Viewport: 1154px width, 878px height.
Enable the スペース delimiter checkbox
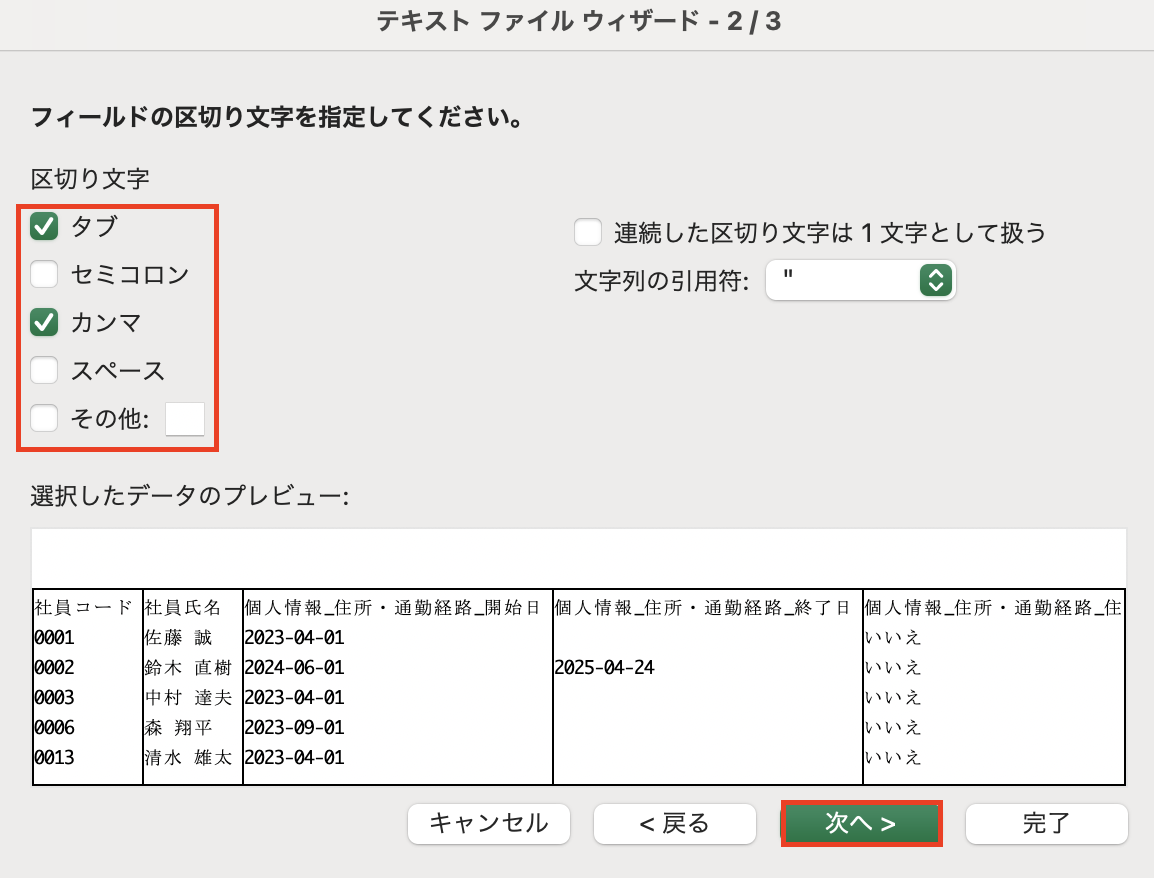pos(44,371)
